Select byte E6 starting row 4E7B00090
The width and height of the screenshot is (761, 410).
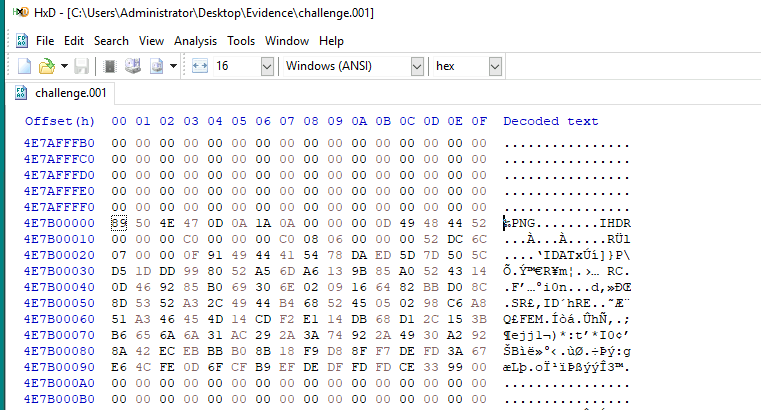pos(119,367)
